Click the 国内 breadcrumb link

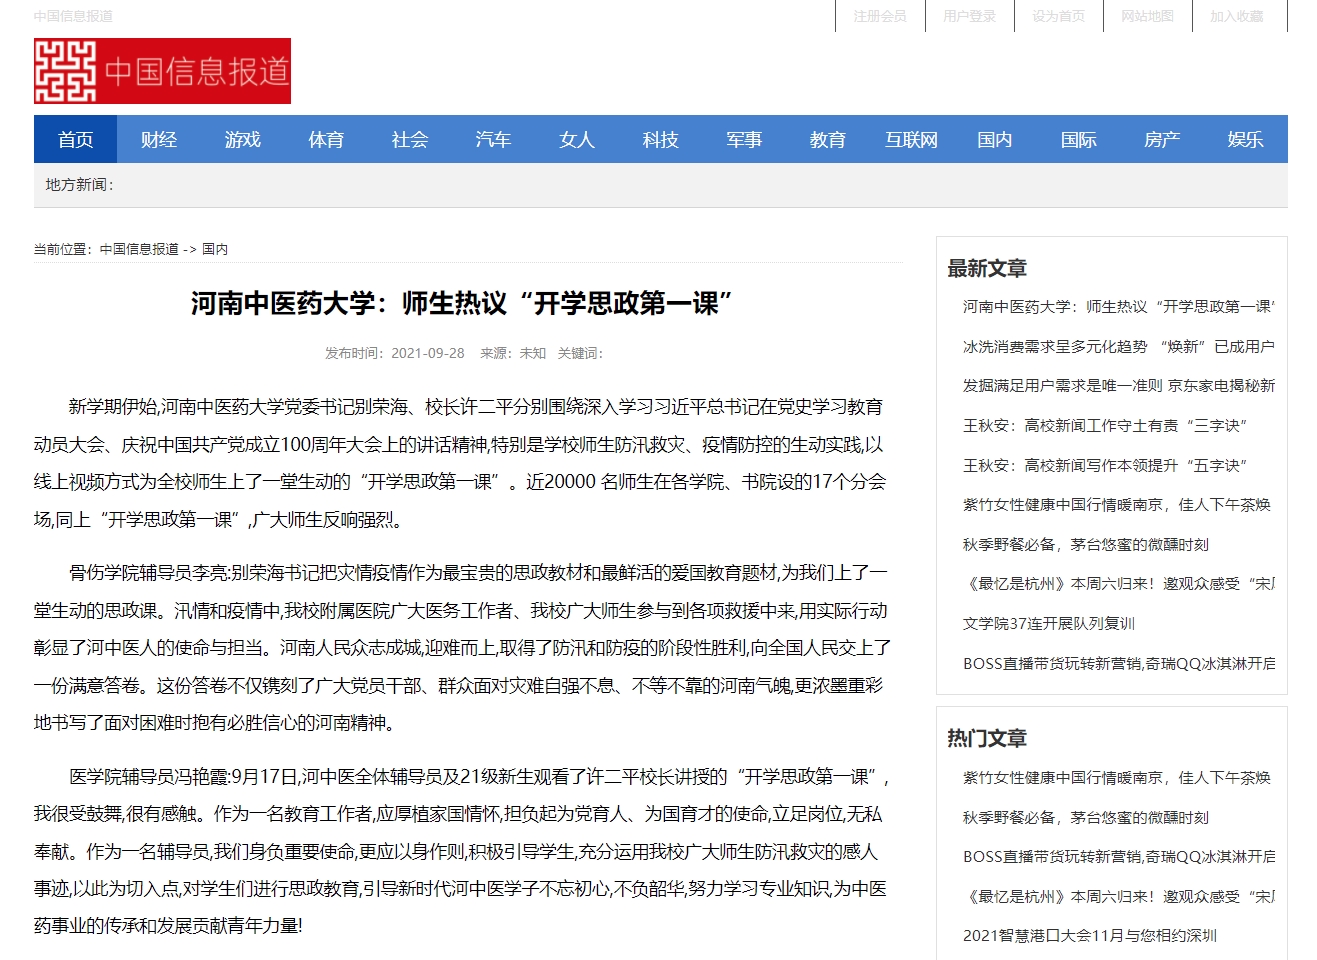point(215,249)
